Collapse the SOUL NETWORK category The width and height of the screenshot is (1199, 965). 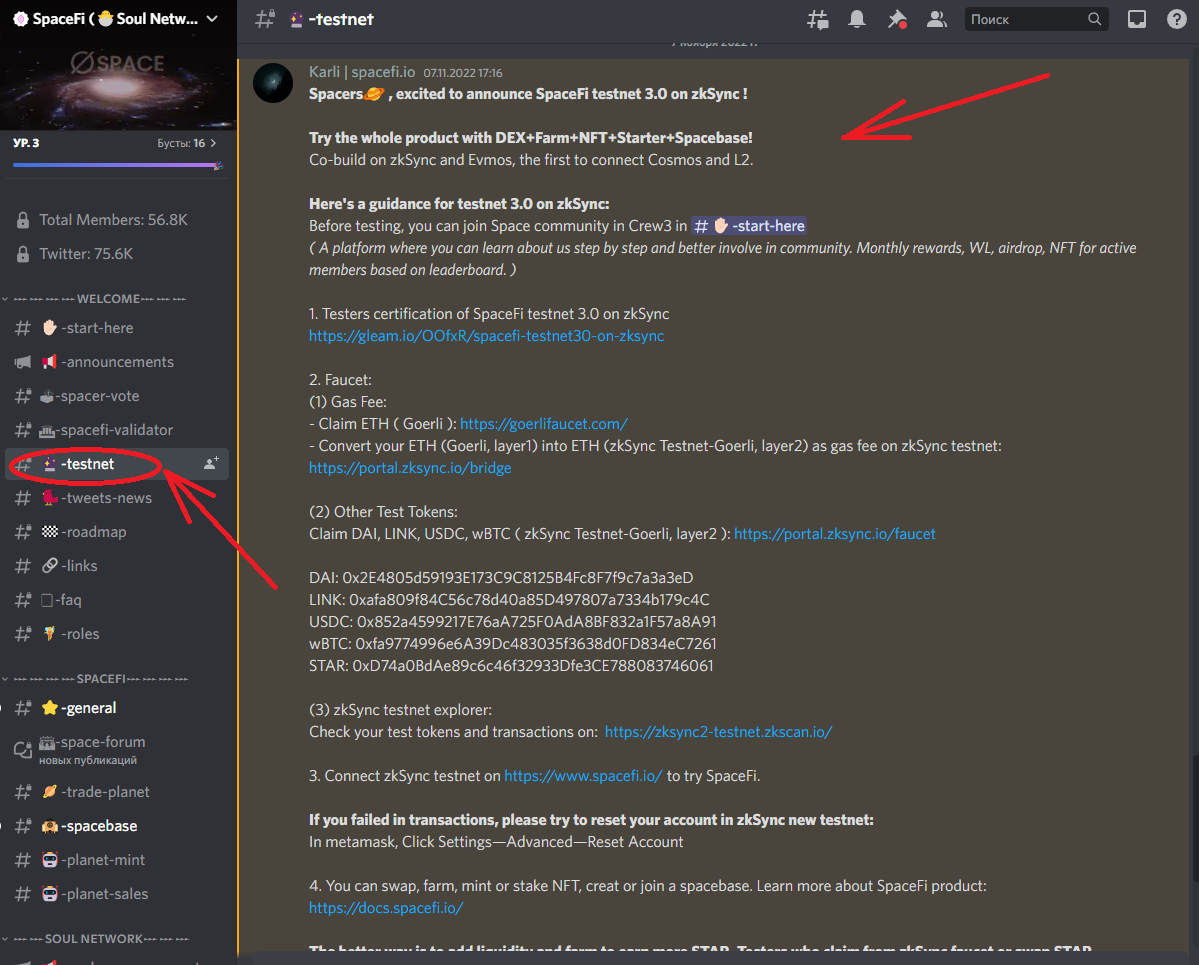click(x=95, y=939)
